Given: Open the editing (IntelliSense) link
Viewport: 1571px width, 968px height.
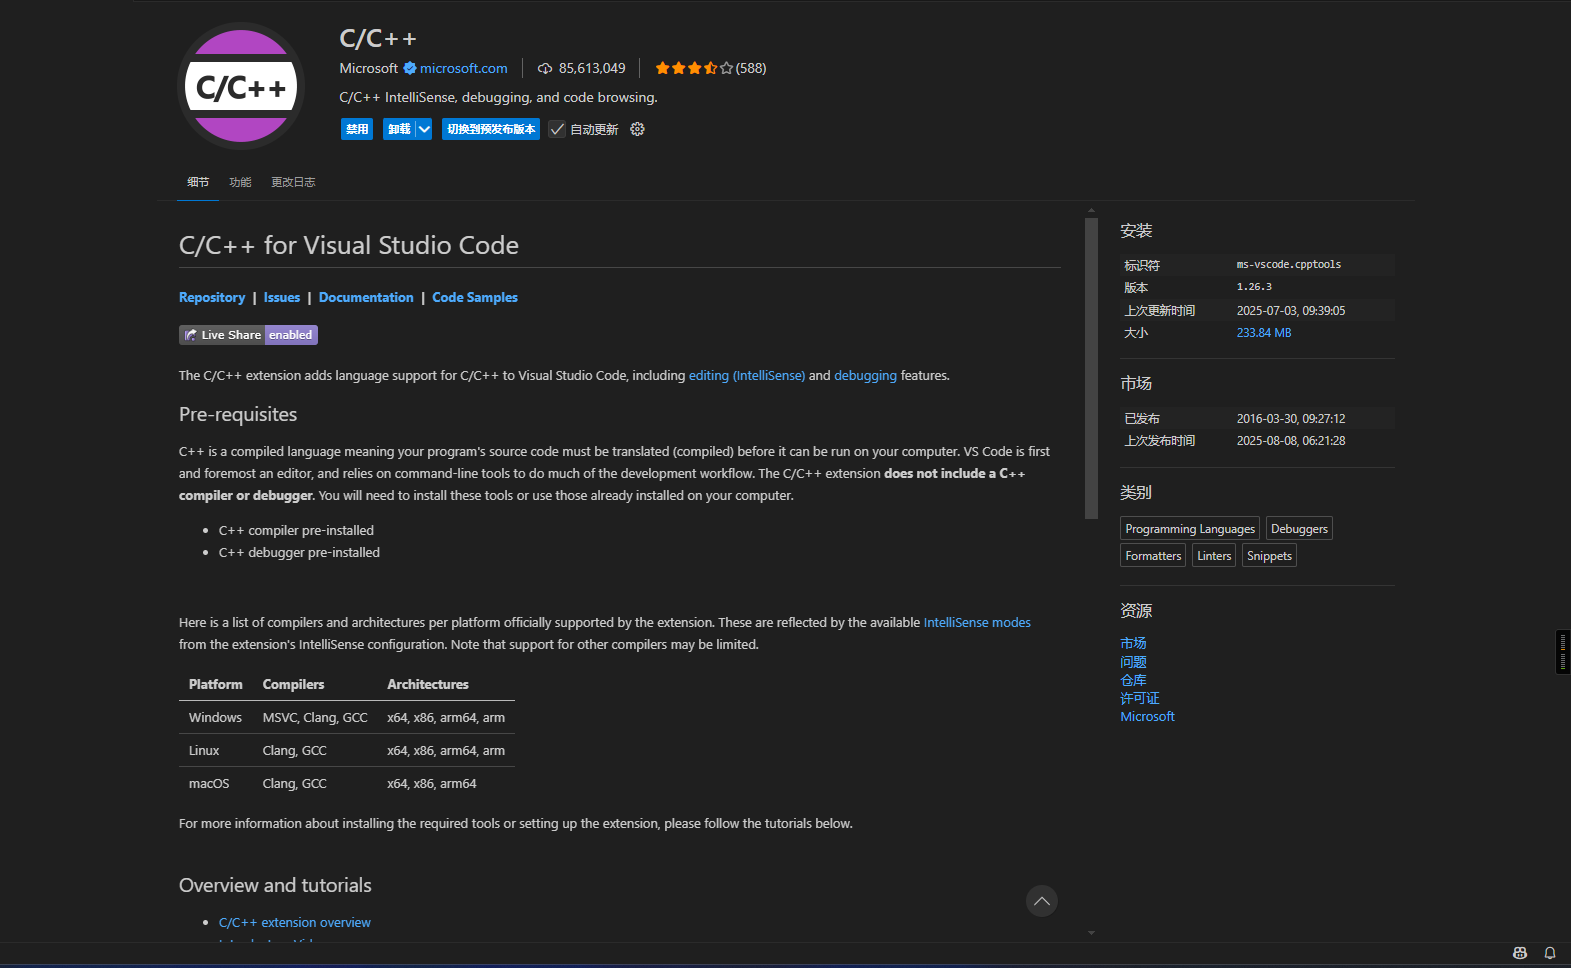Looking at the screenshot, I should [747, 375].
